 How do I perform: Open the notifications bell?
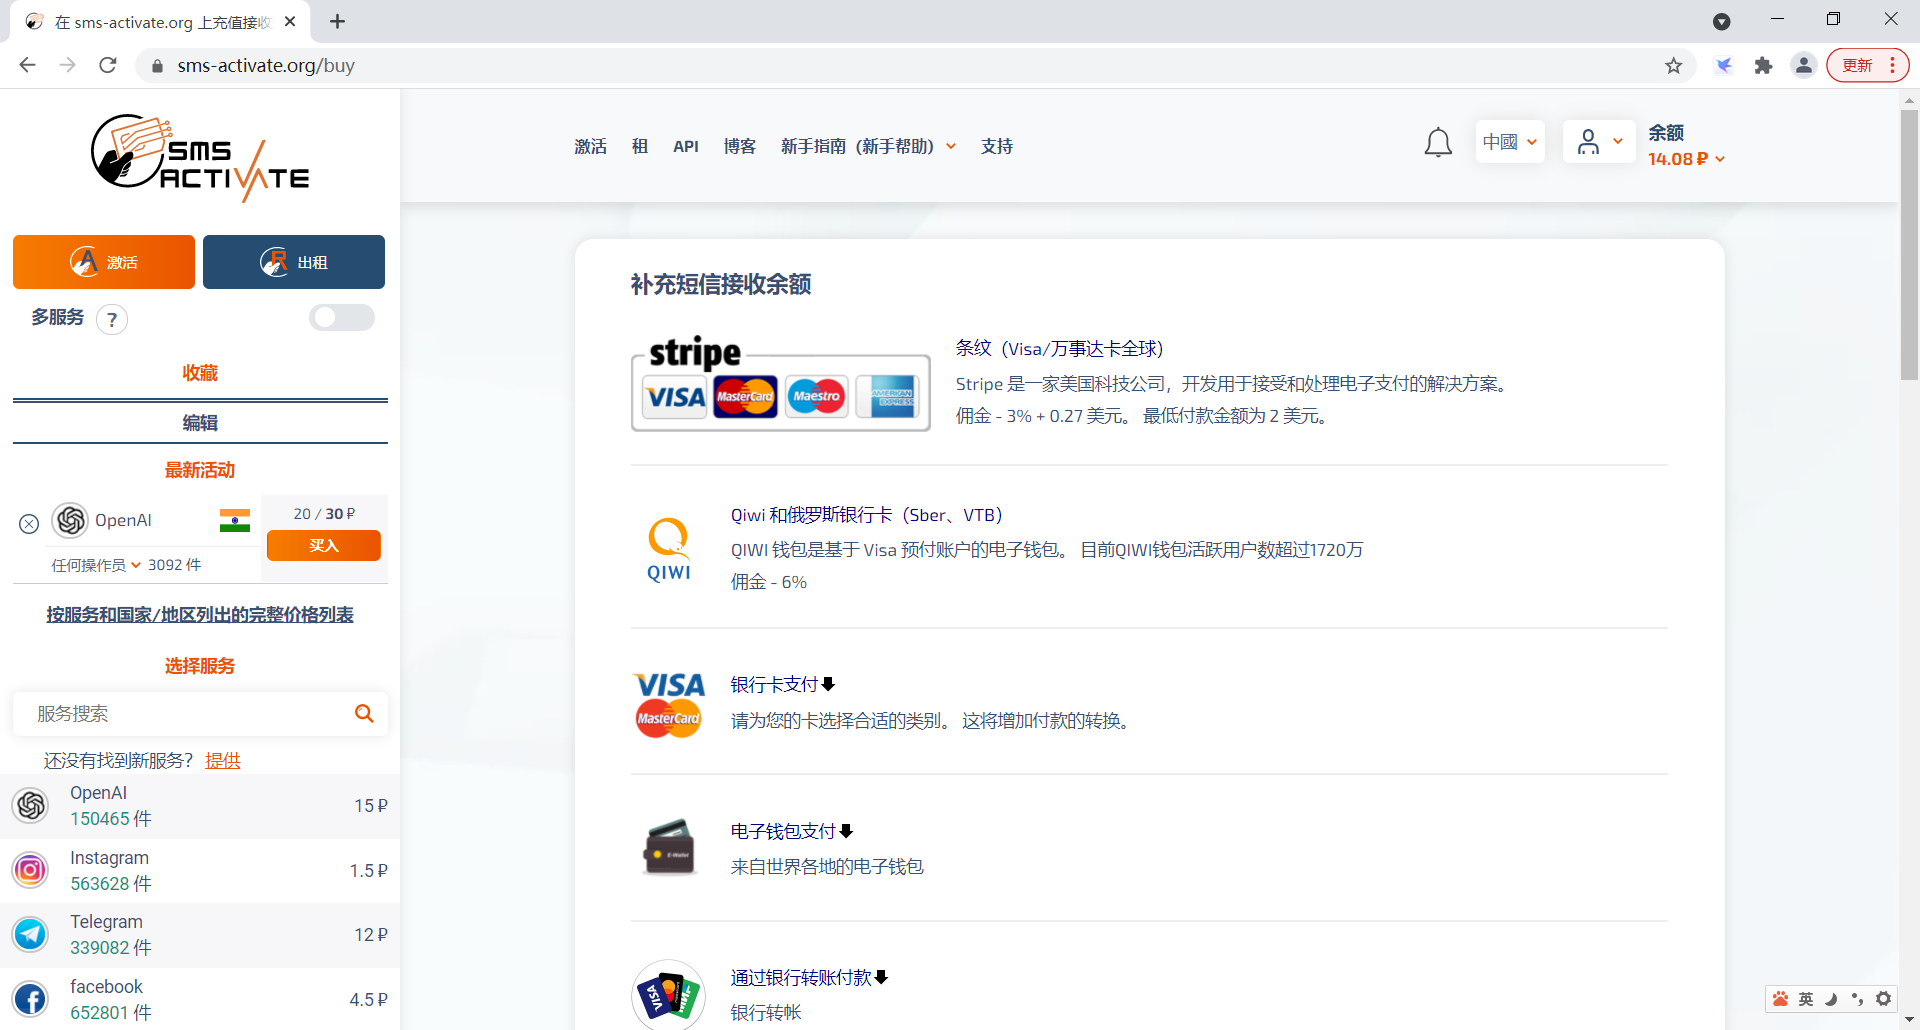point(1438,143)
